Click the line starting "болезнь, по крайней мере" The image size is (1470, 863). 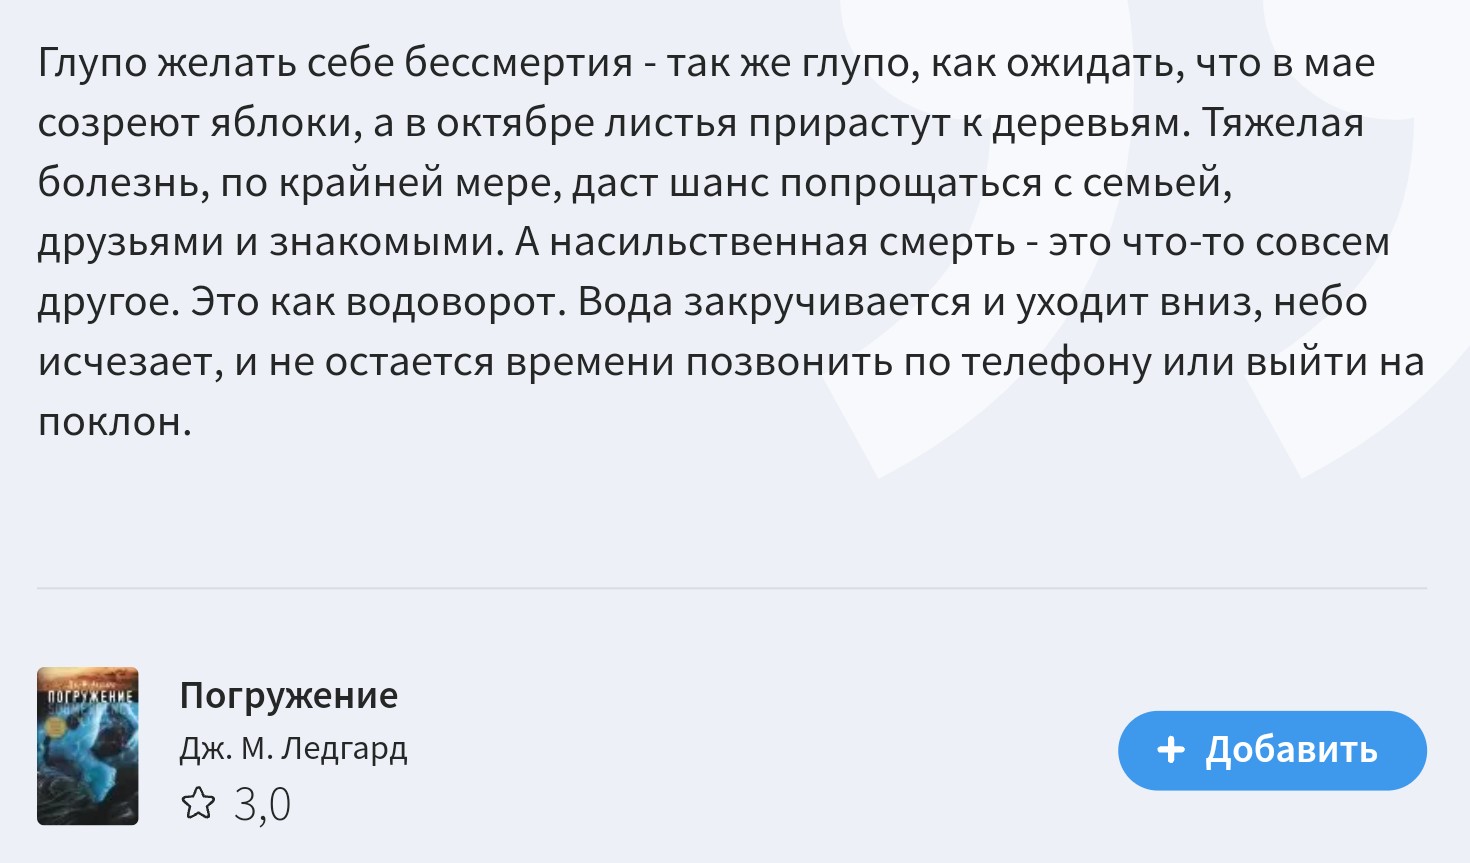tap(635, 183)
